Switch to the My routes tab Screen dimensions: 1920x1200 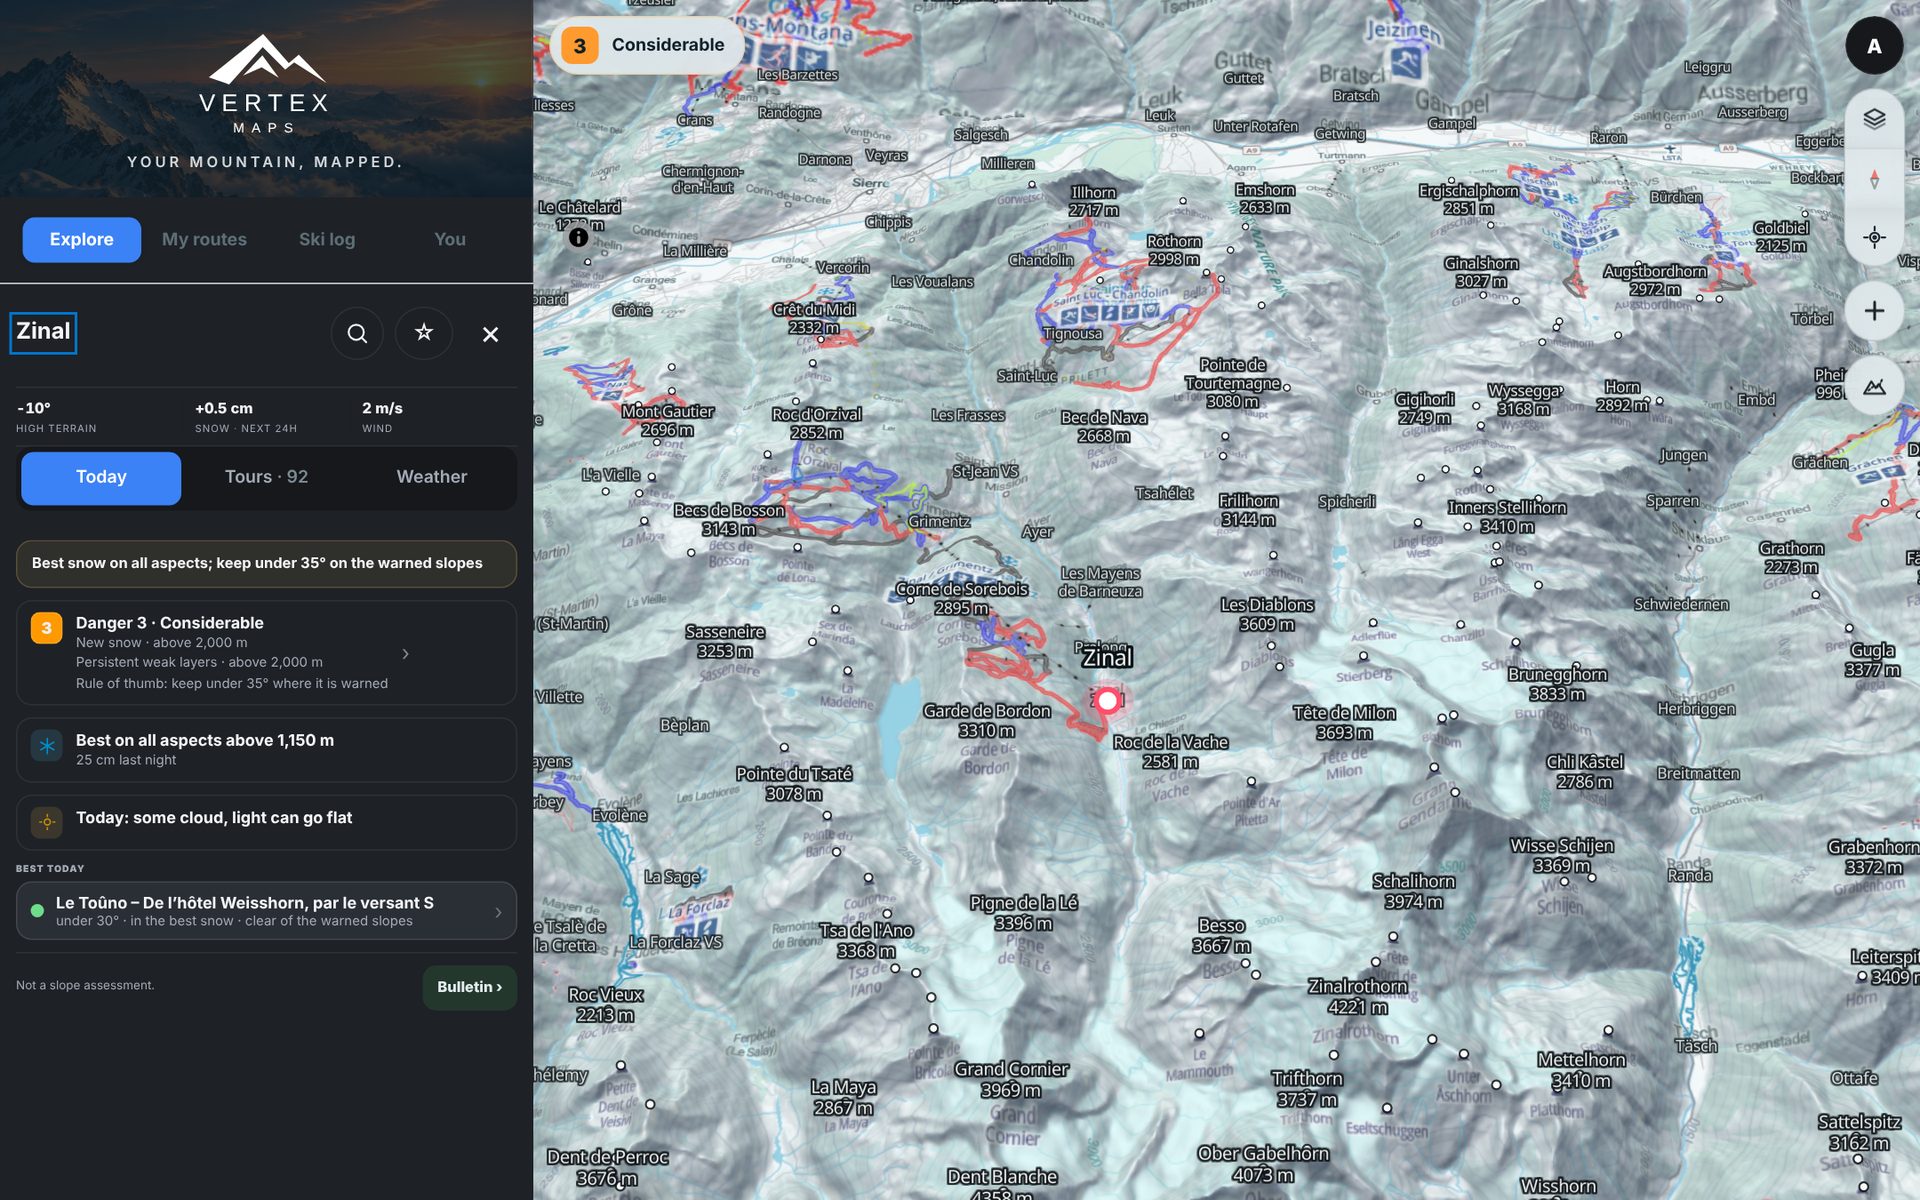pos(204,239)
